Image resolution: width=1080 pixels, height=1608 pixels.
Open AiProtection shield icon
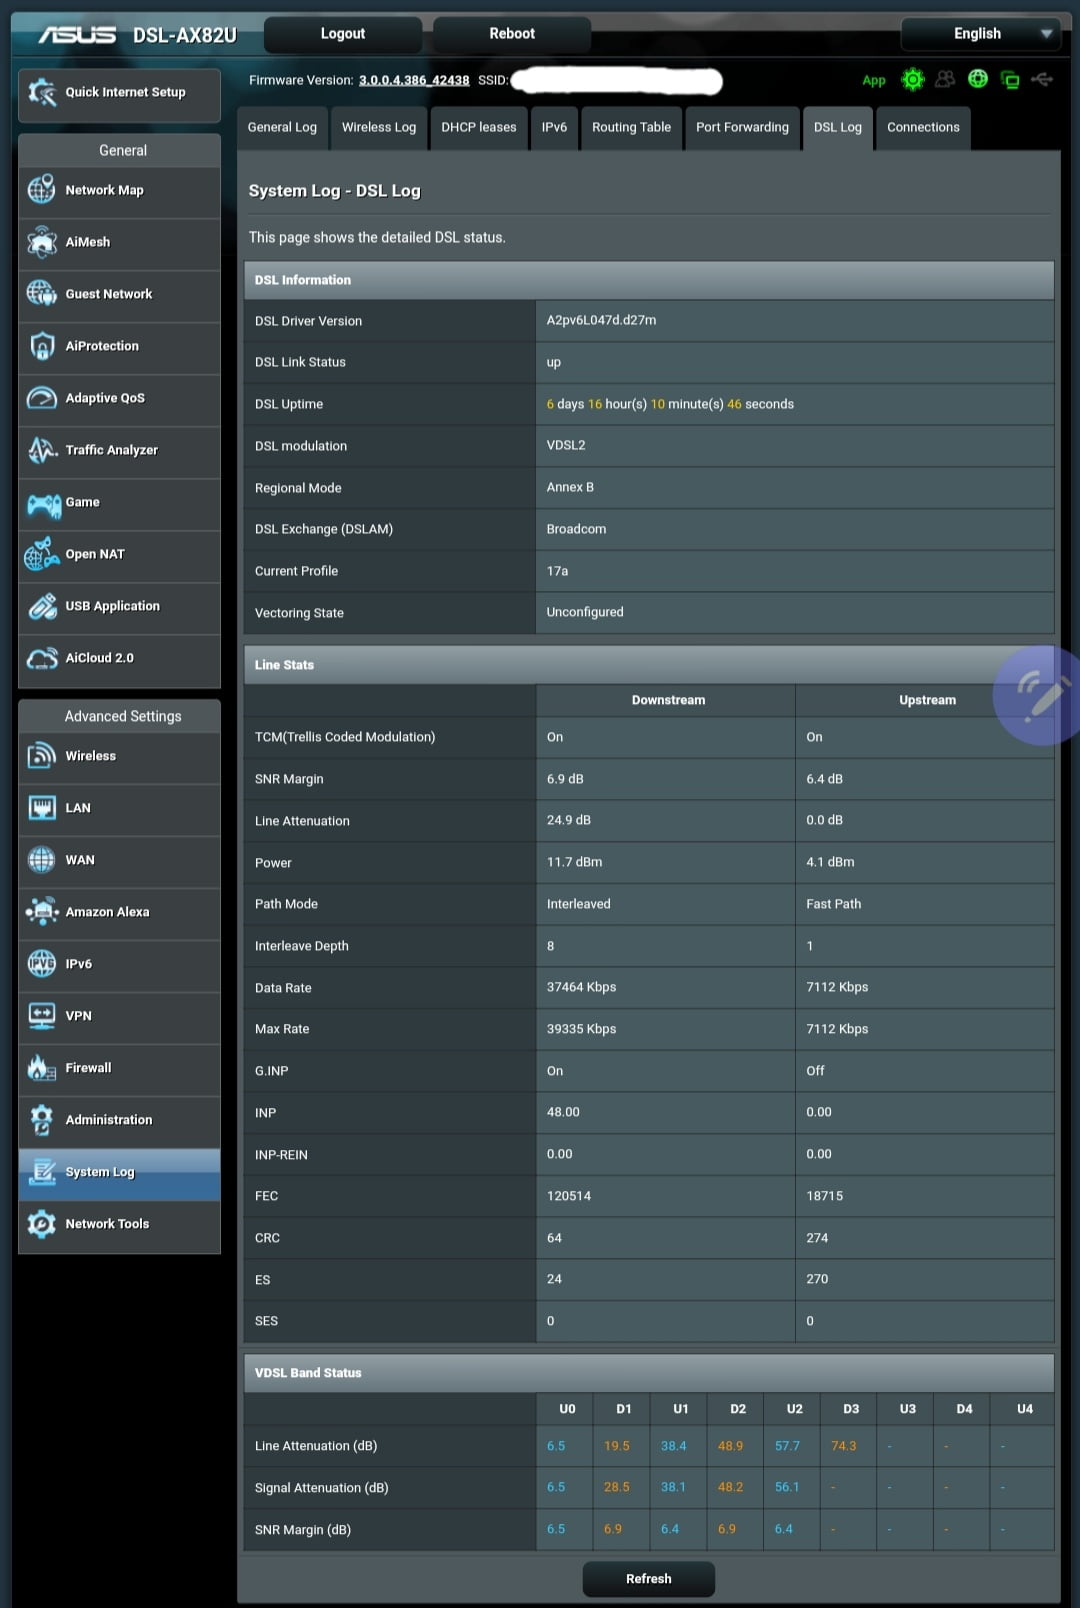point(42,346)
